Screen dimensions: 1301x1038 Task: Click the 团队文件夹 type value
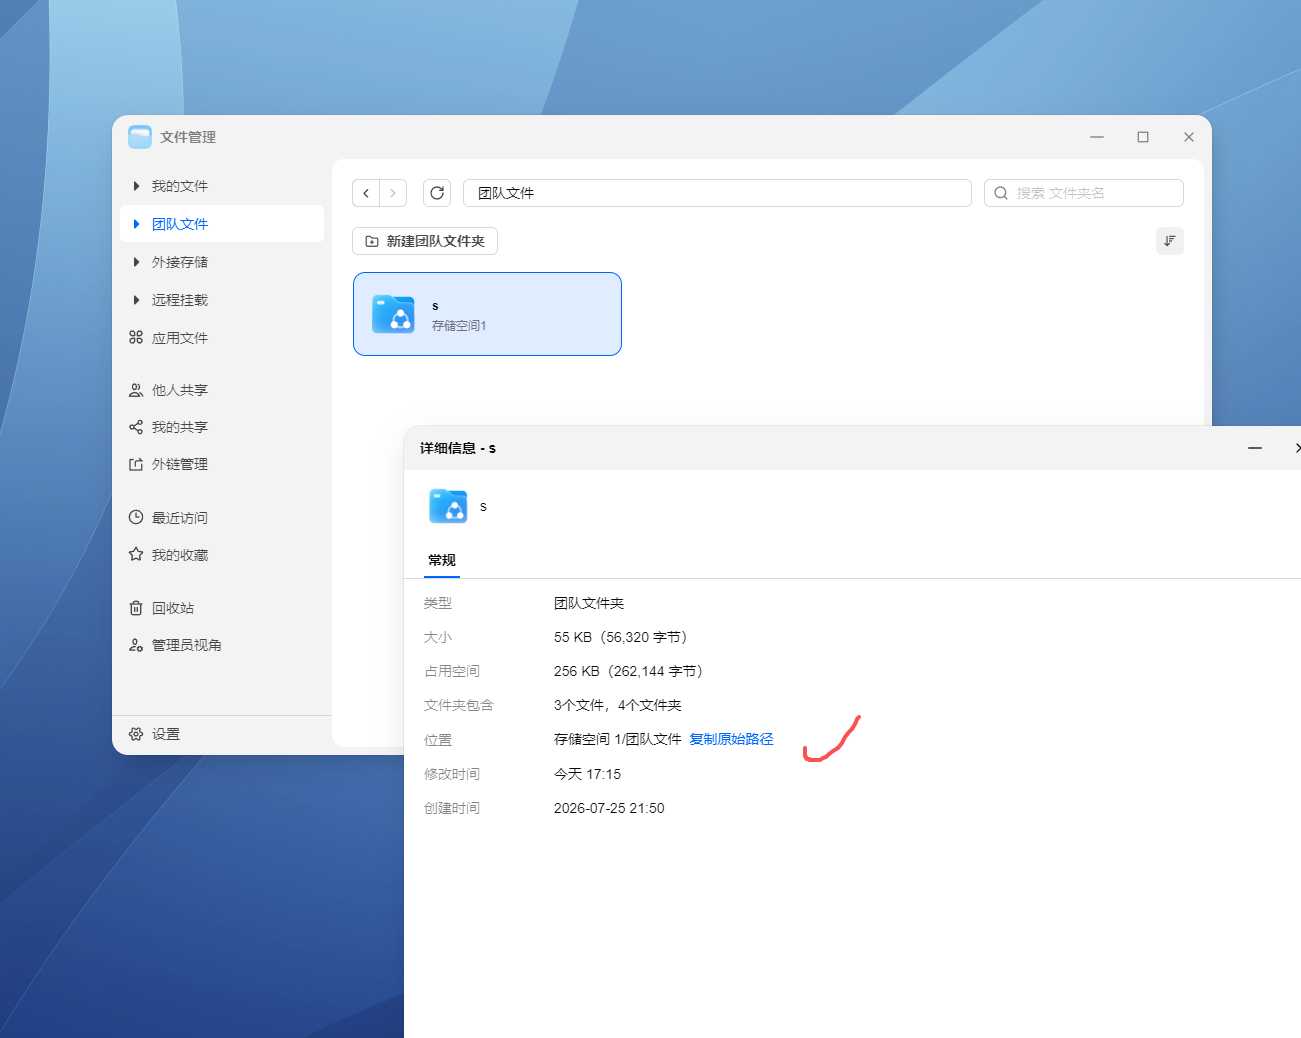click(x=589, y=603)
